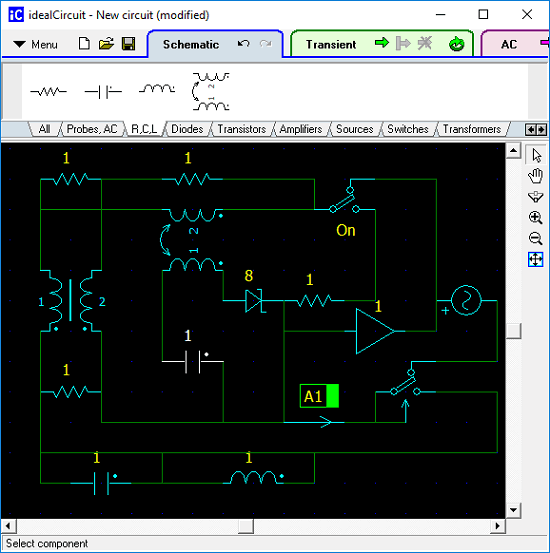Save the circuit with floppy icon
Image resolution: width=550 pixels, height=553 pixels.
click(x=128, y=44)
